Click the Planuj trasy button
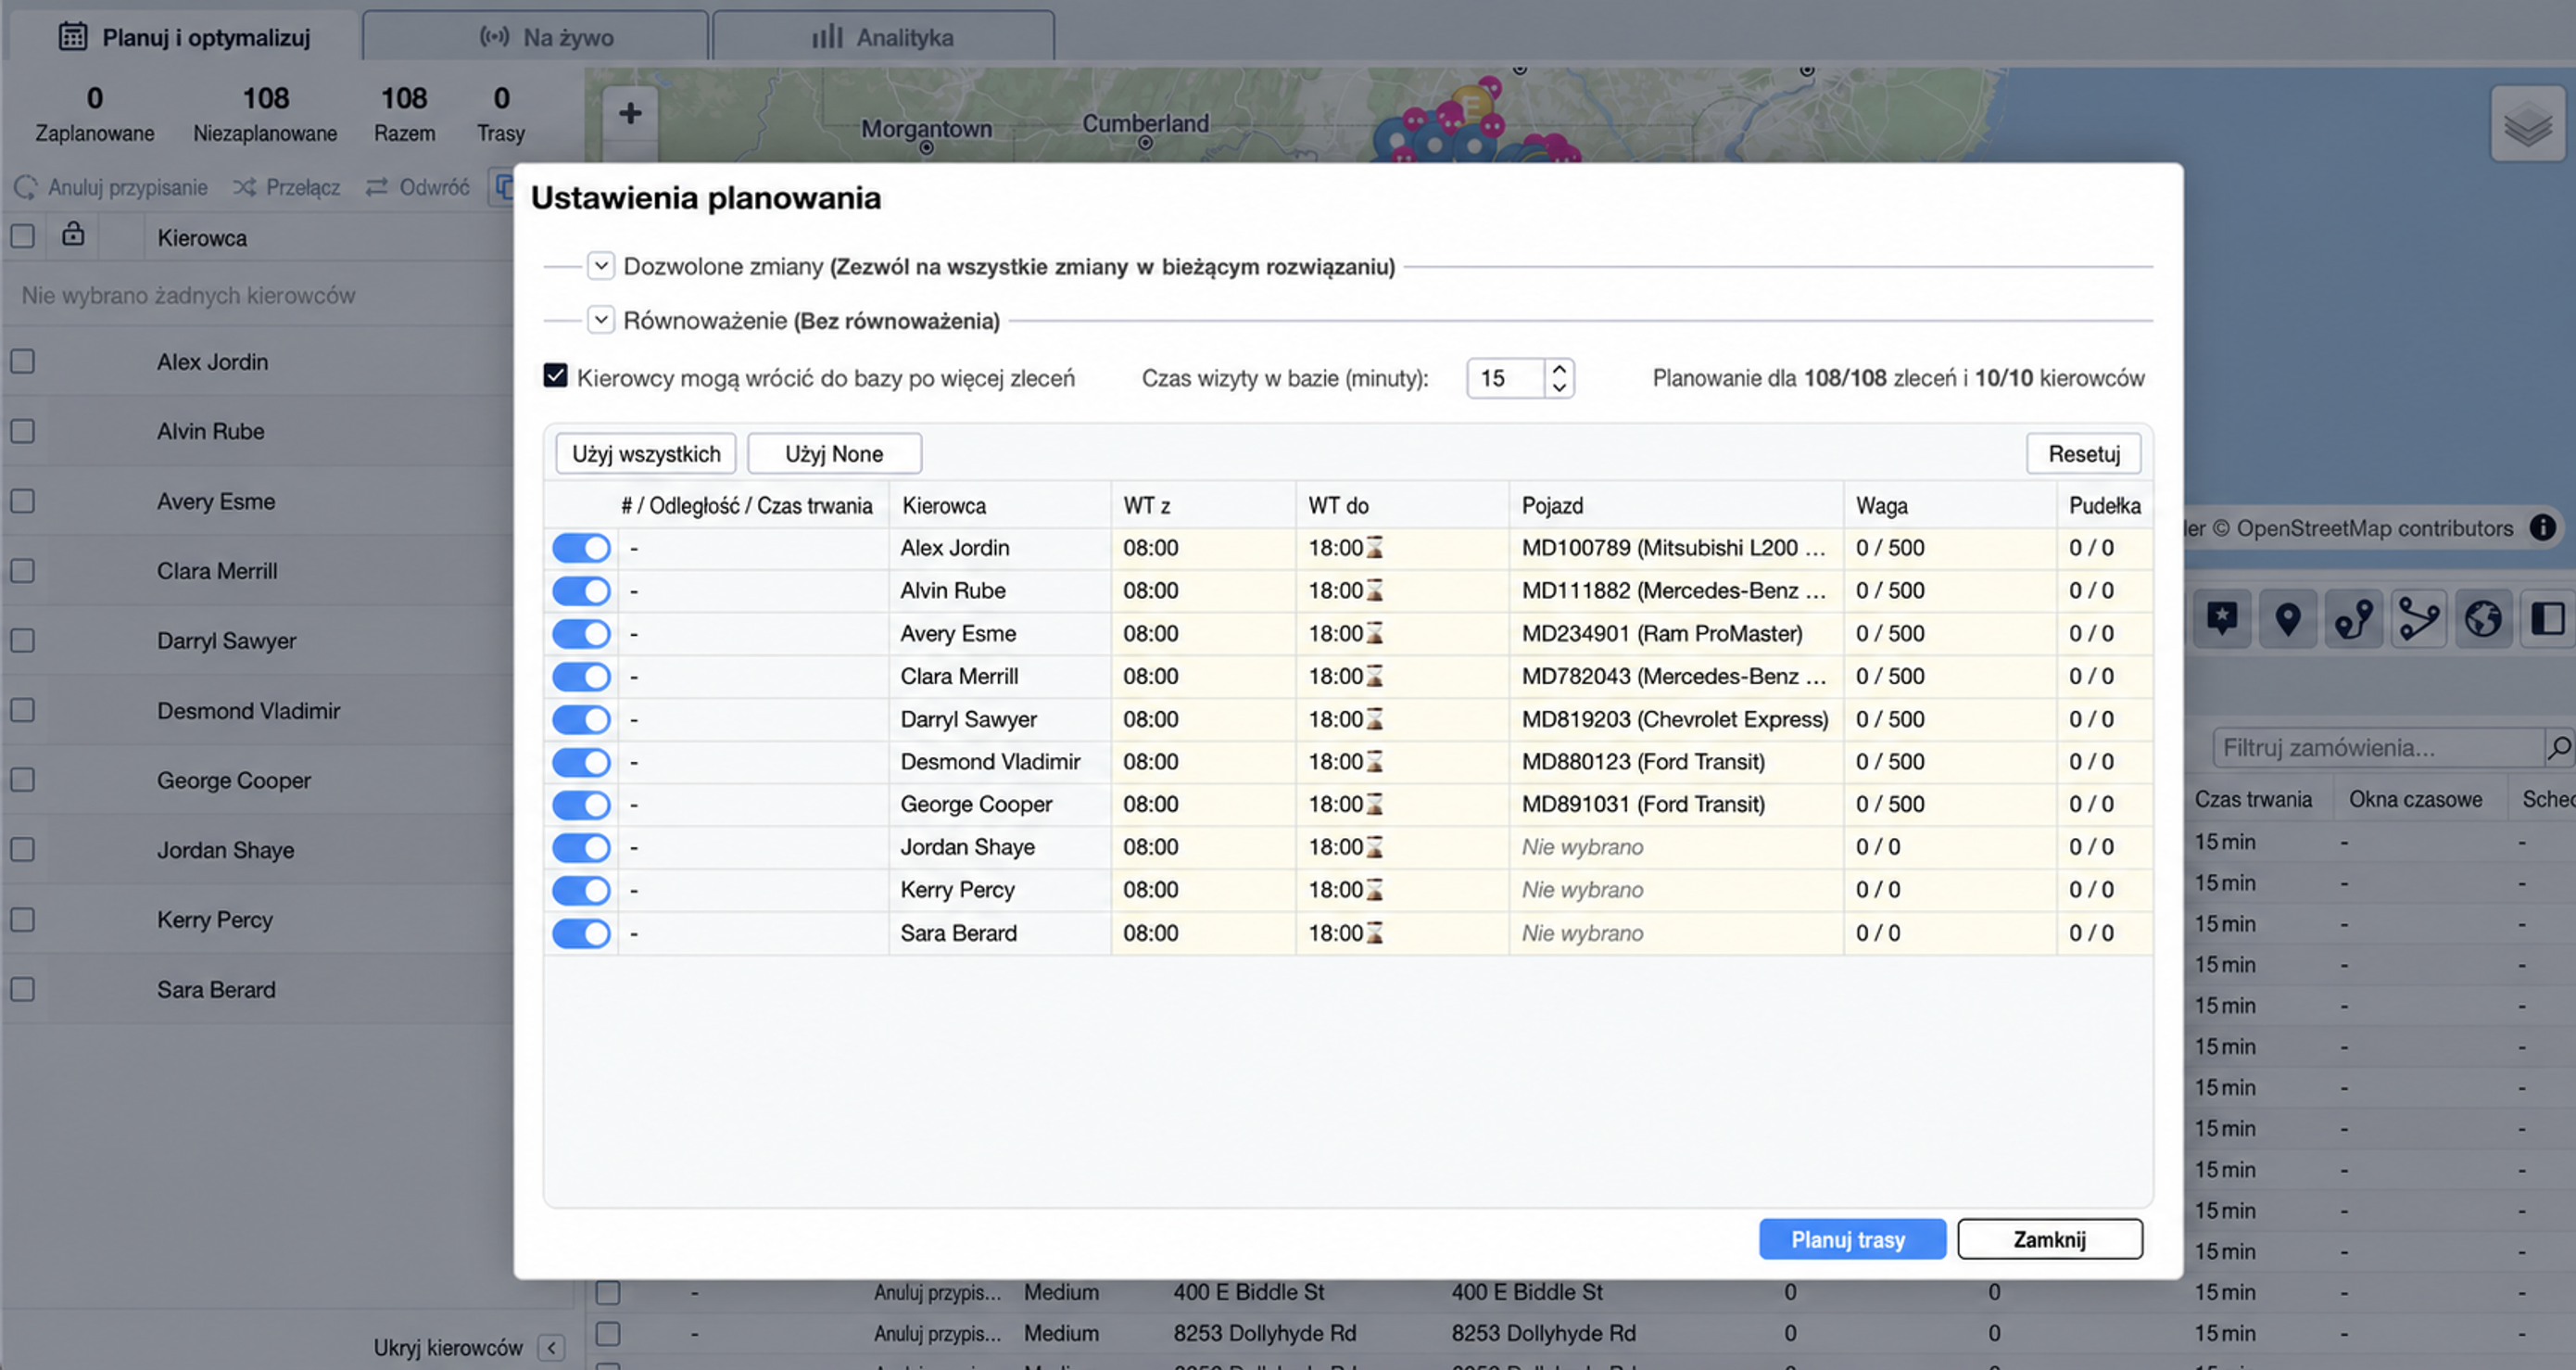The image size is (2576, 1370). click(x=1852, y=1240)
